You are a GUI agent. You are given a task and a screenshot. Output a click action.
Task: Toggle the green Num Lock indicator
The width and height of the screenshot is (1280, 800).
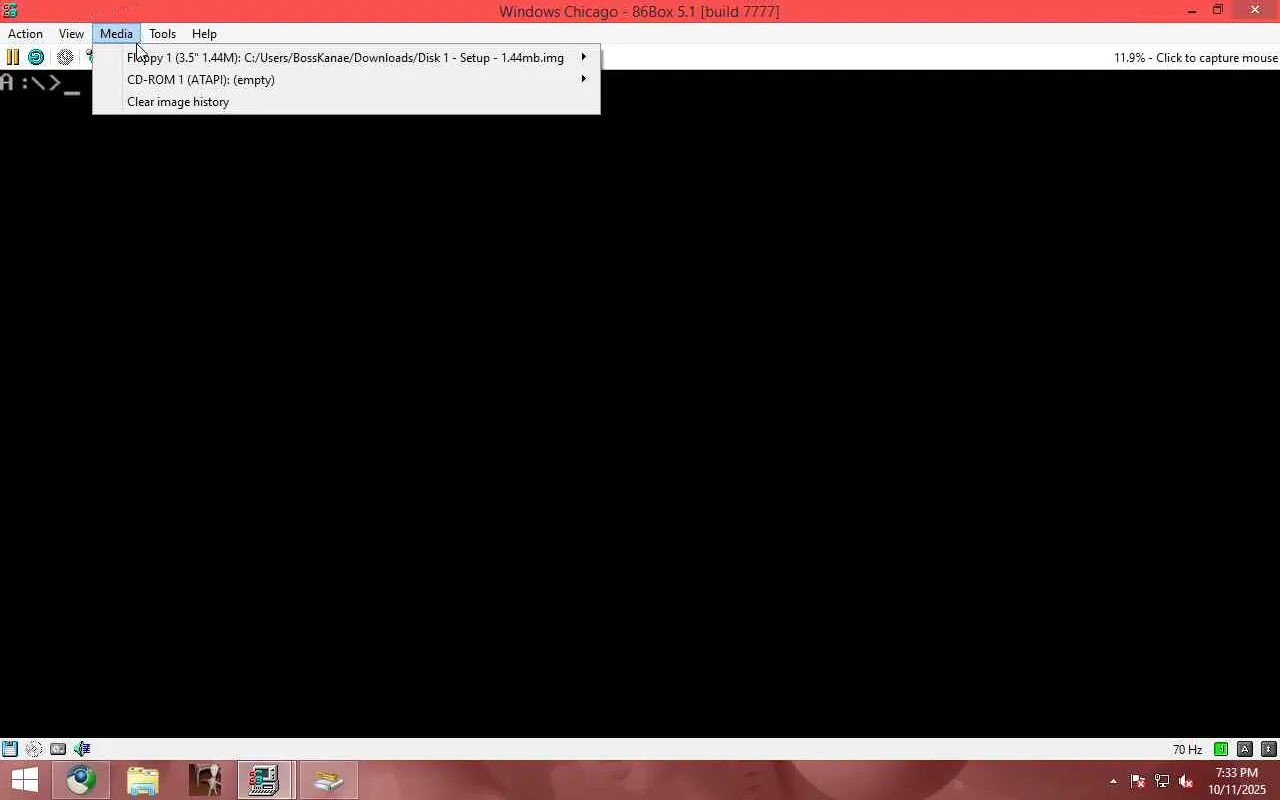coord(1221,749)
